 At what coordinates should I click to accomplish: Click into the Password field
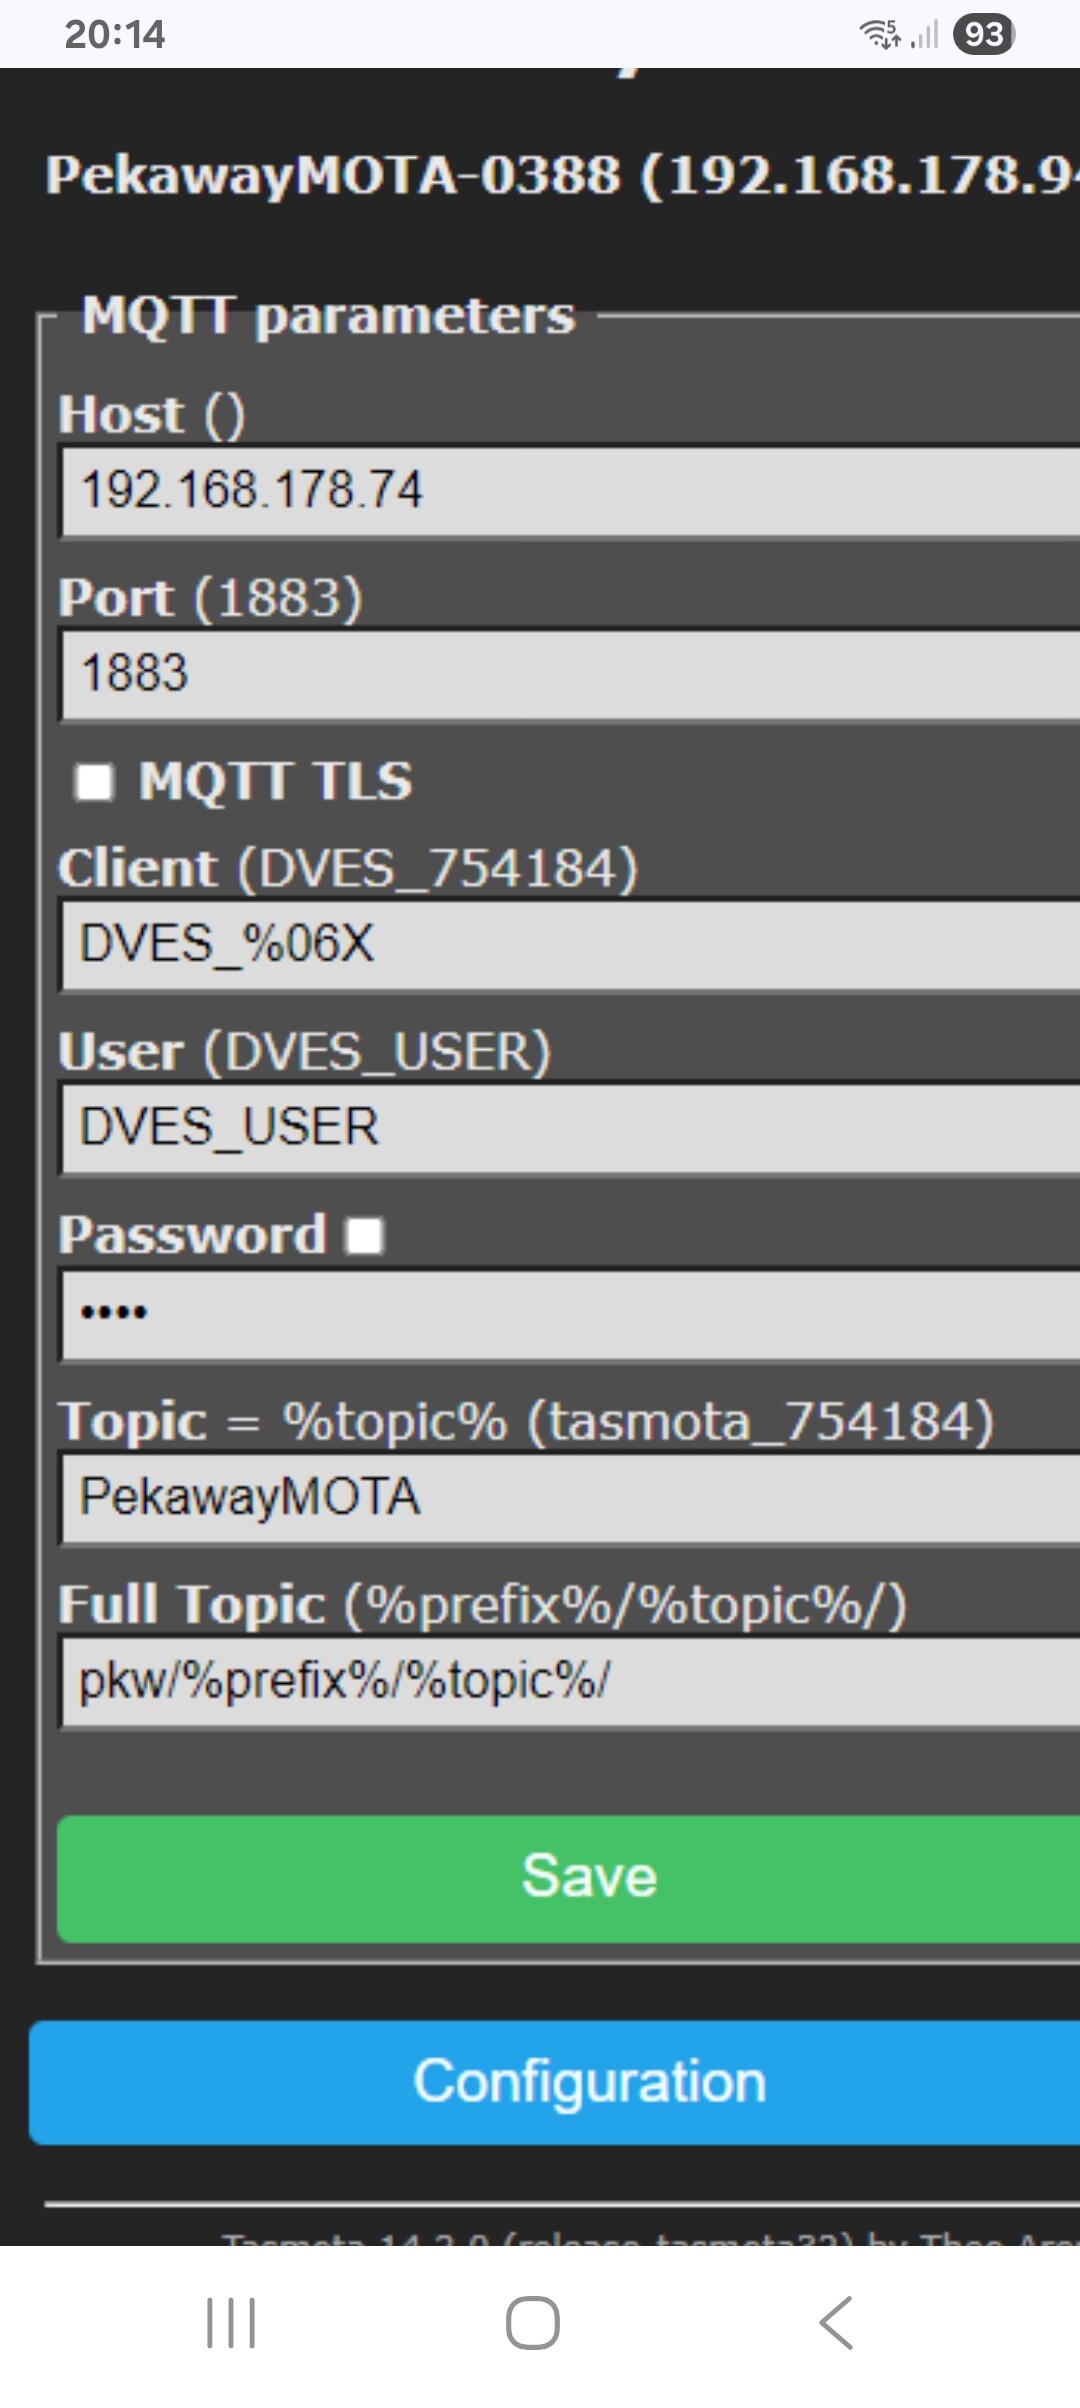tap(570, 1313)
